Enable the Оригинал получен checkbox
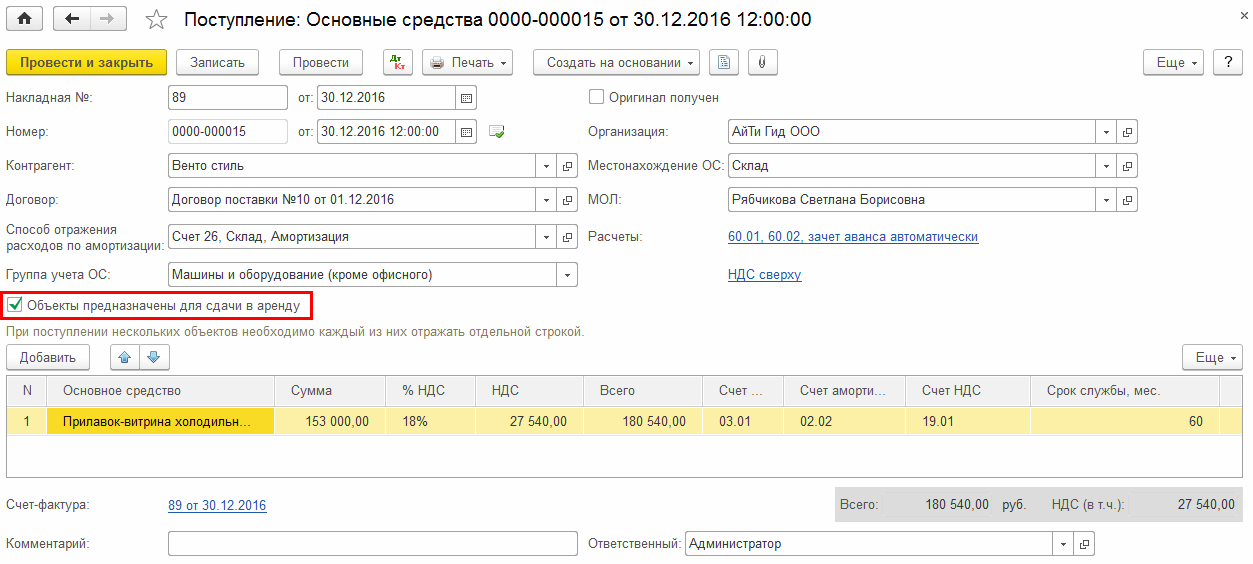The height and width of the screenshot is (564, 1253). [597, 98]
